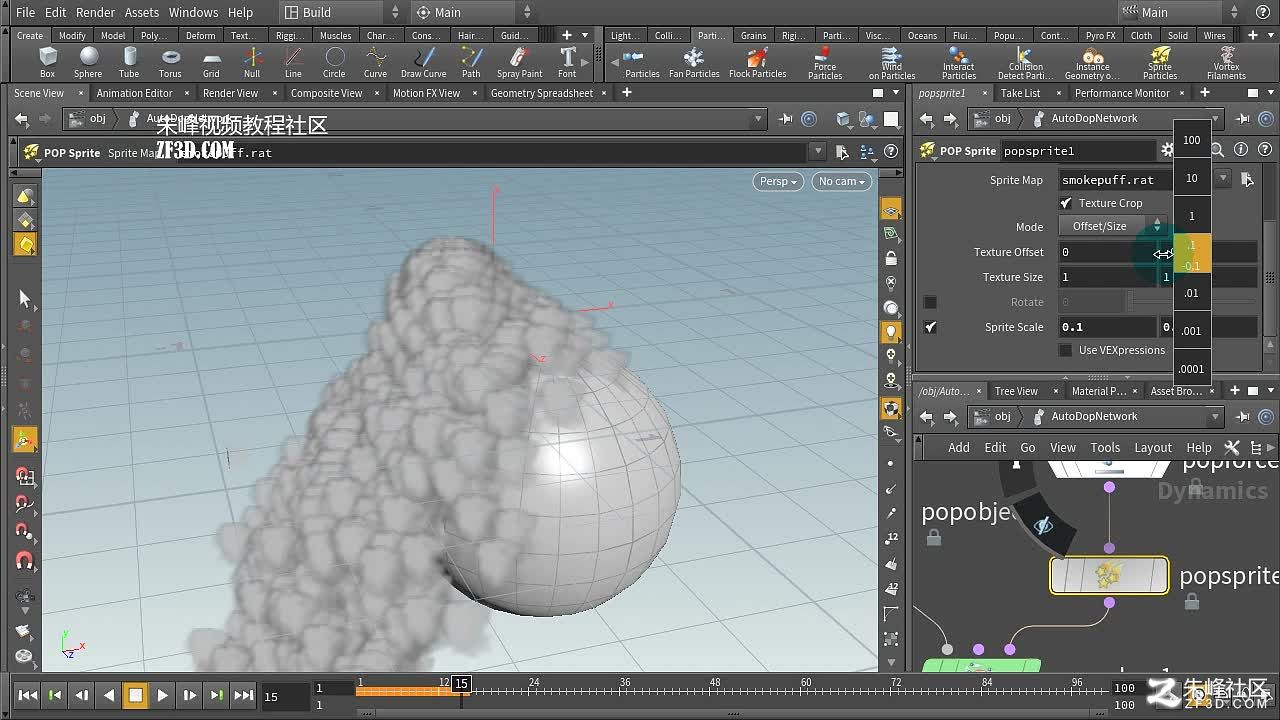Enable the Use VEXpressions checkbox
1280x720 pixels.
click(x=1066, y=350)
